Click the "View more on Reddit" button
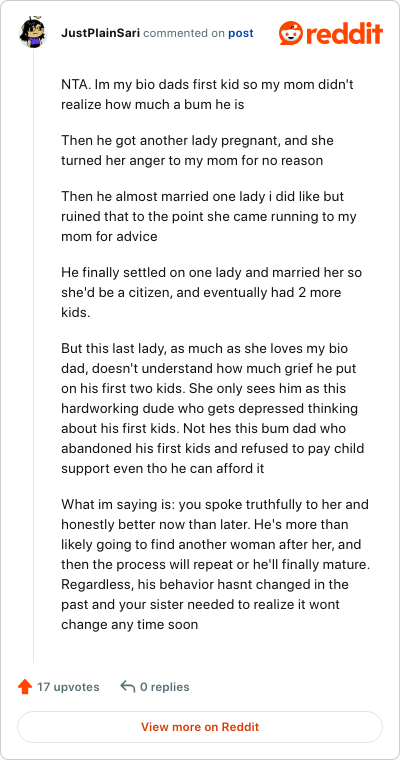The width and height of the screenshot is (400, 760). pyautogui.click(x=200, y=727)
